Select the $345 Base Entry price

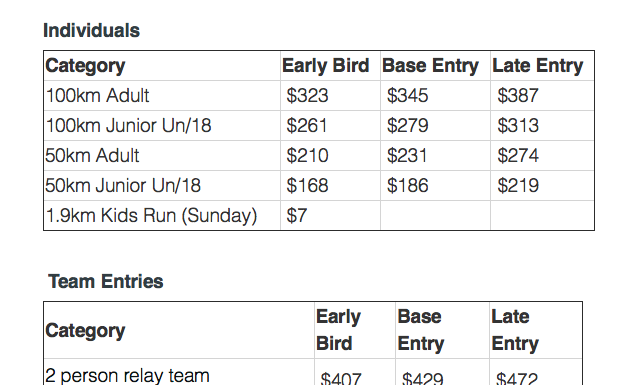[x=407, y=96]
